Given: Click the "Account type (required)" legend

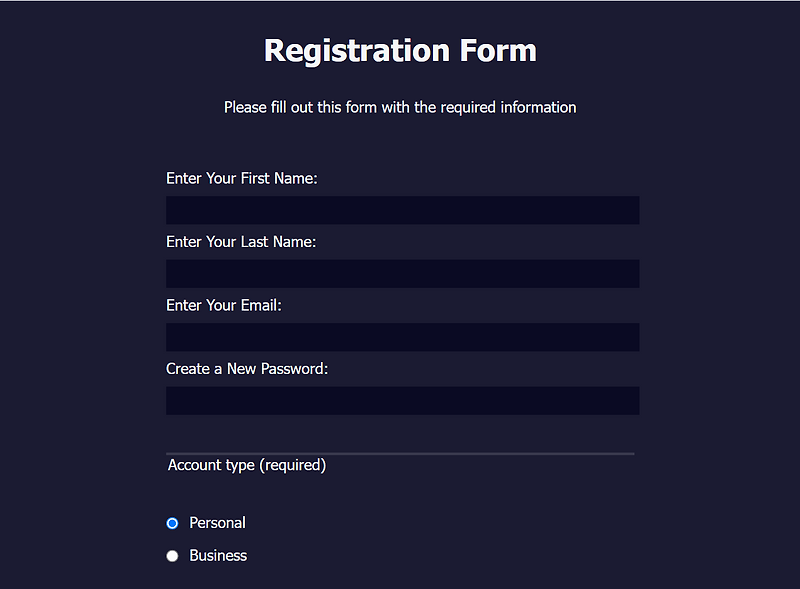Looking at the screenshot, I should (247, 465).
